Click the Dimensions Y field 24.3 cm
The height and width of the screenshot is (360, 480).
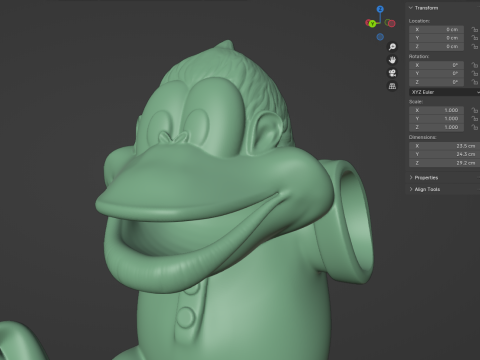(444, 154)
